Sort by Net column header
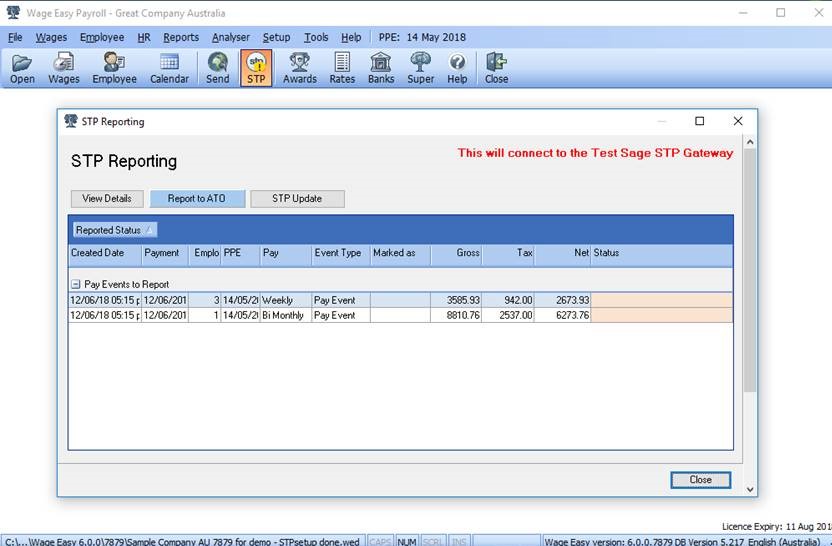The height and width of the screenshot is (546, 832). [x=562, y=253]
